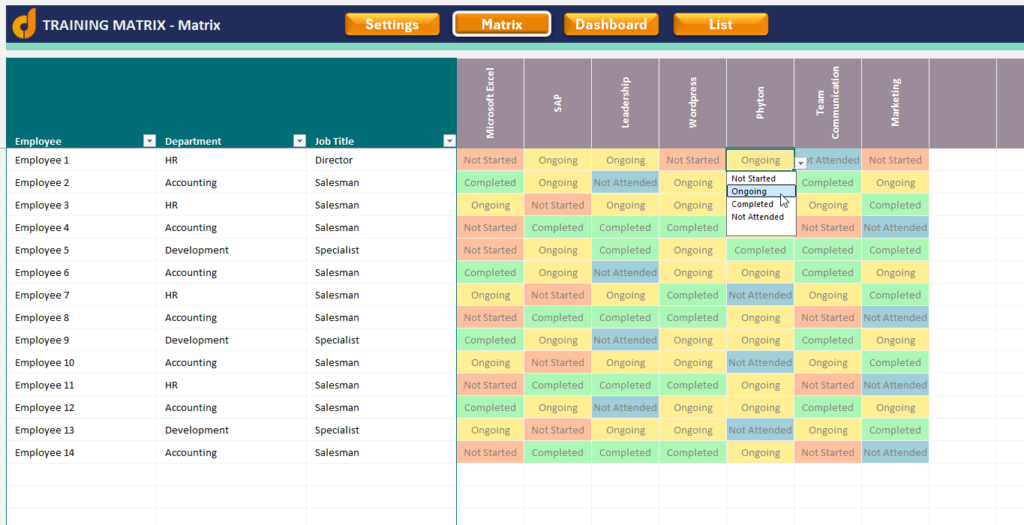Go to the Dashboard page

[611, 25]
